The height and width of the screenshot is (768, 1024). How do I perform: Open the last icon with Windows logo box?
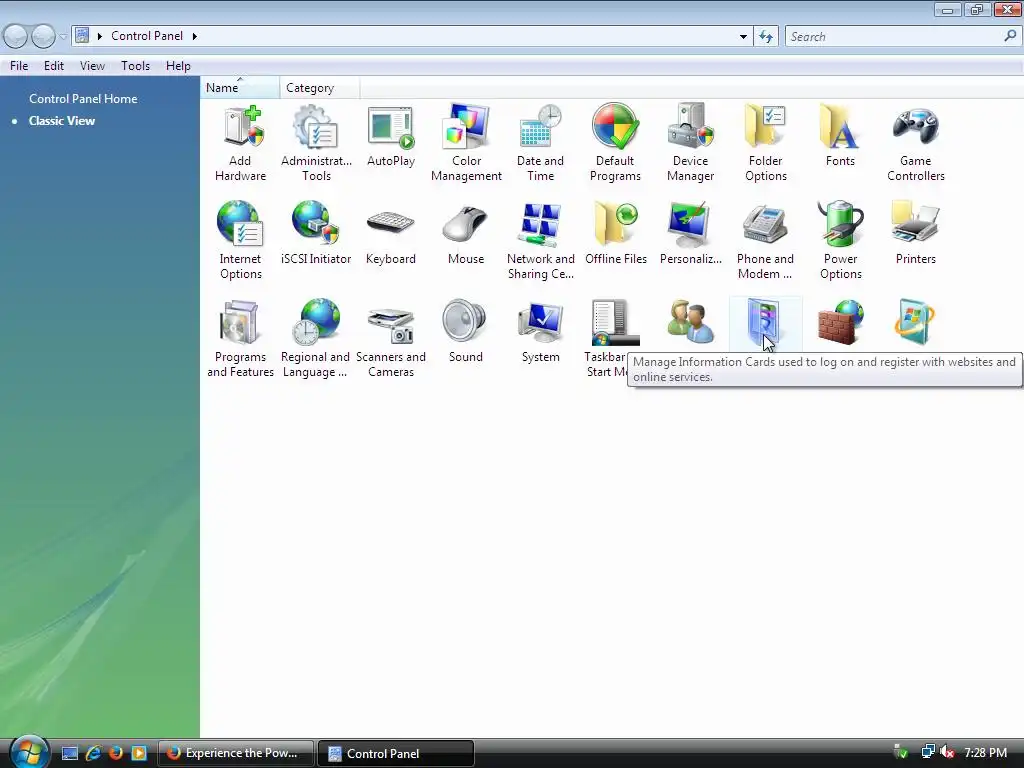point(916,322)
